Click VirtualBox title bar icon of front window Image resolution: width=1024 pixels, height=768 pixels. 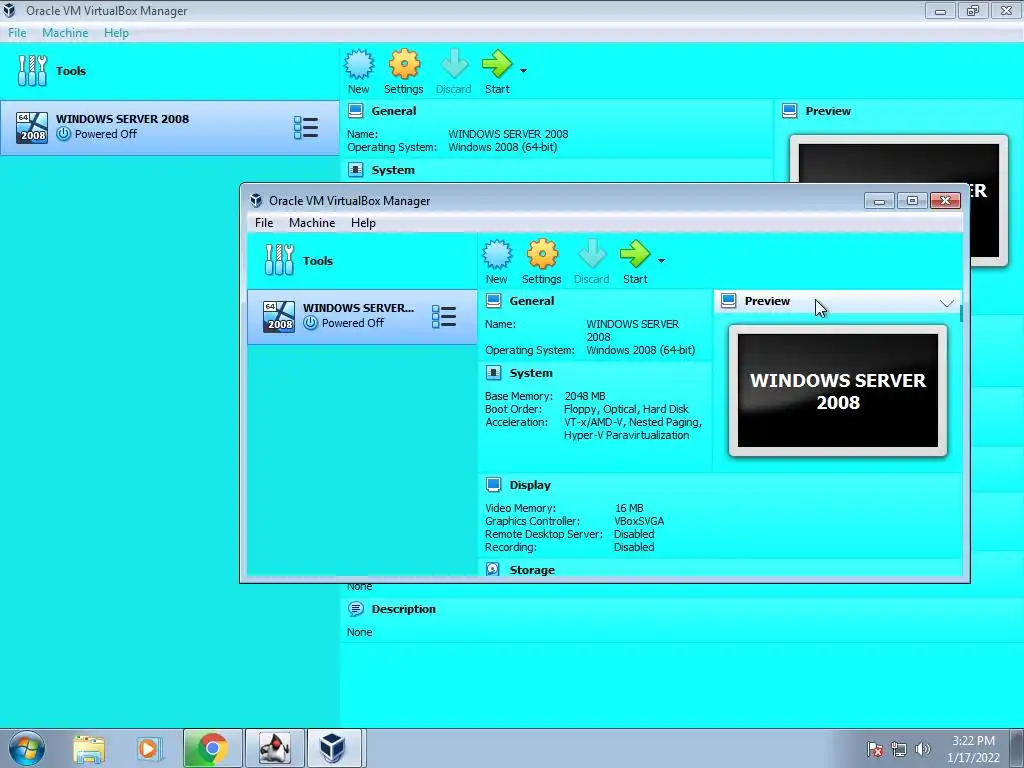pyautogui.click(x=257, y=200)
